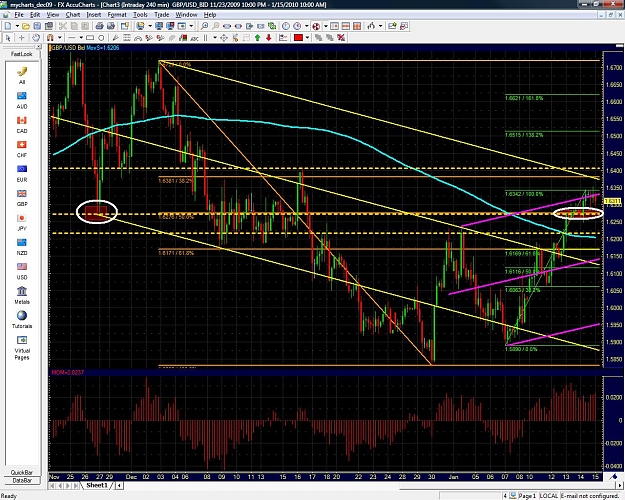The height and width of the screenshot is (500, 625).
Task: Open the Edit menu
Action: (x=35, y=15)
